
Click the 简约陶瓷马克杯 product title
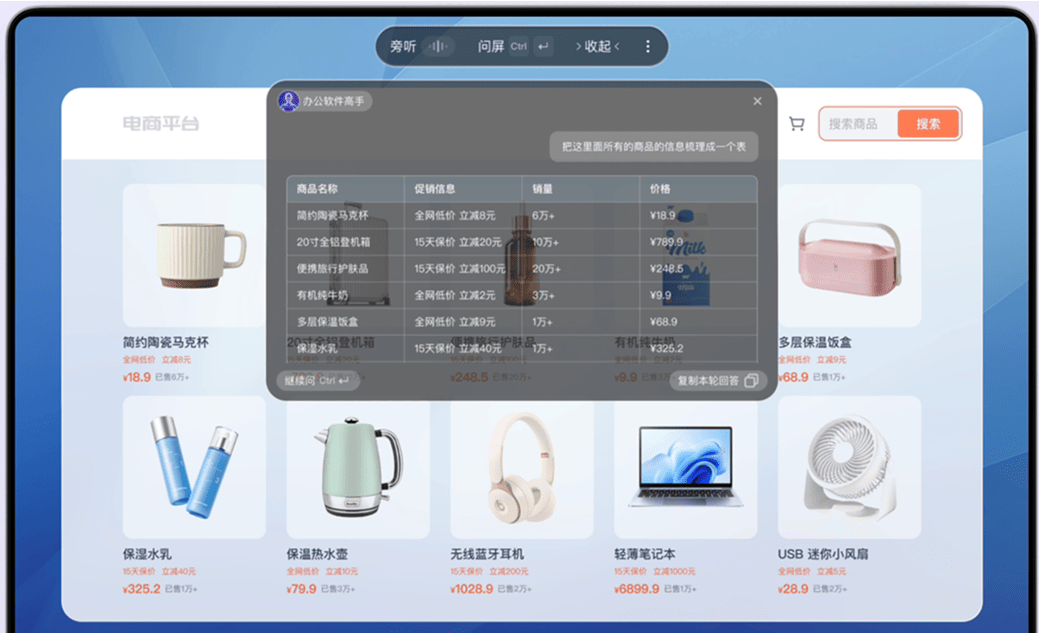[166, 342]
